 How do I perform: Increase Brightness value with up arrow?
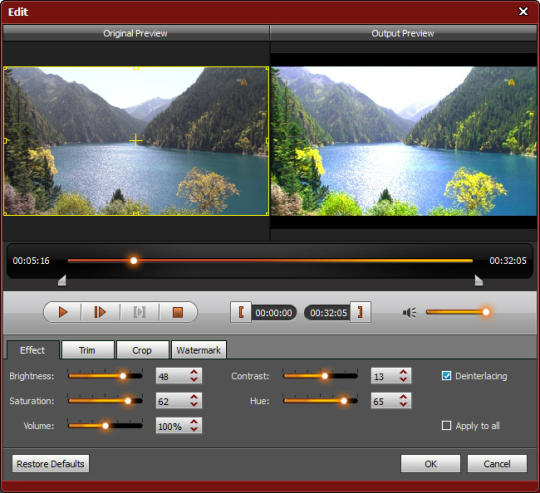pyautogui.click(x=194, y=372)
